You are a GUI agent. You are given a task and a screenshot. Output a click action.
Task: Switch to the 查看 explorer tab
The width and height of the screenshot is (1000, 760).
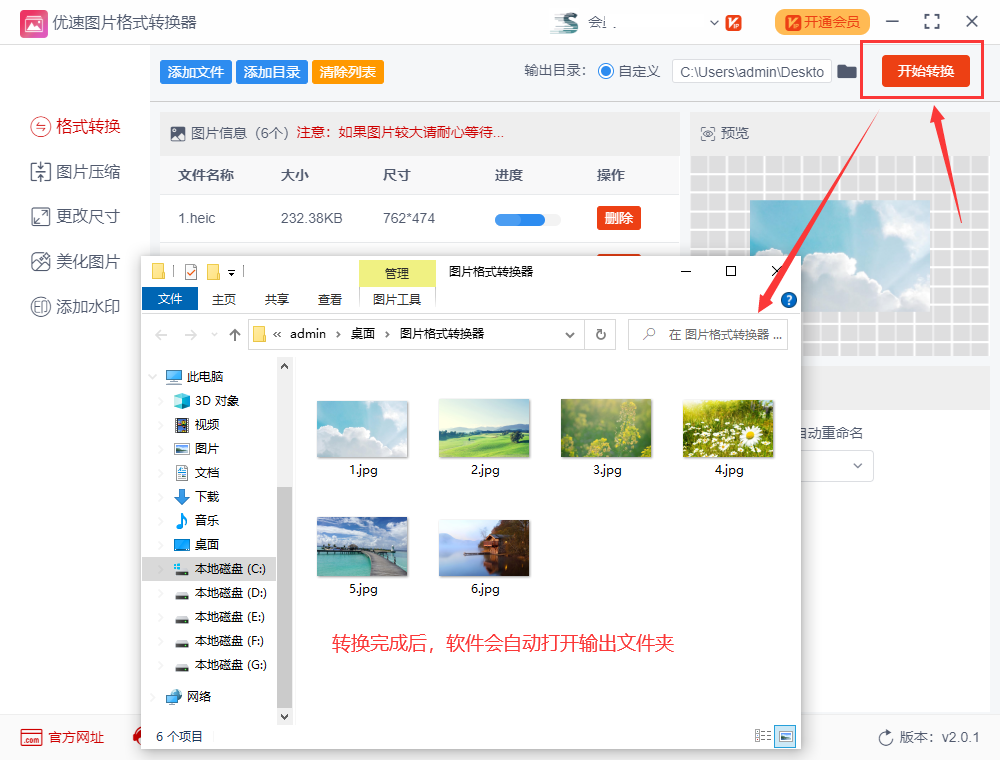click(330, 298)
